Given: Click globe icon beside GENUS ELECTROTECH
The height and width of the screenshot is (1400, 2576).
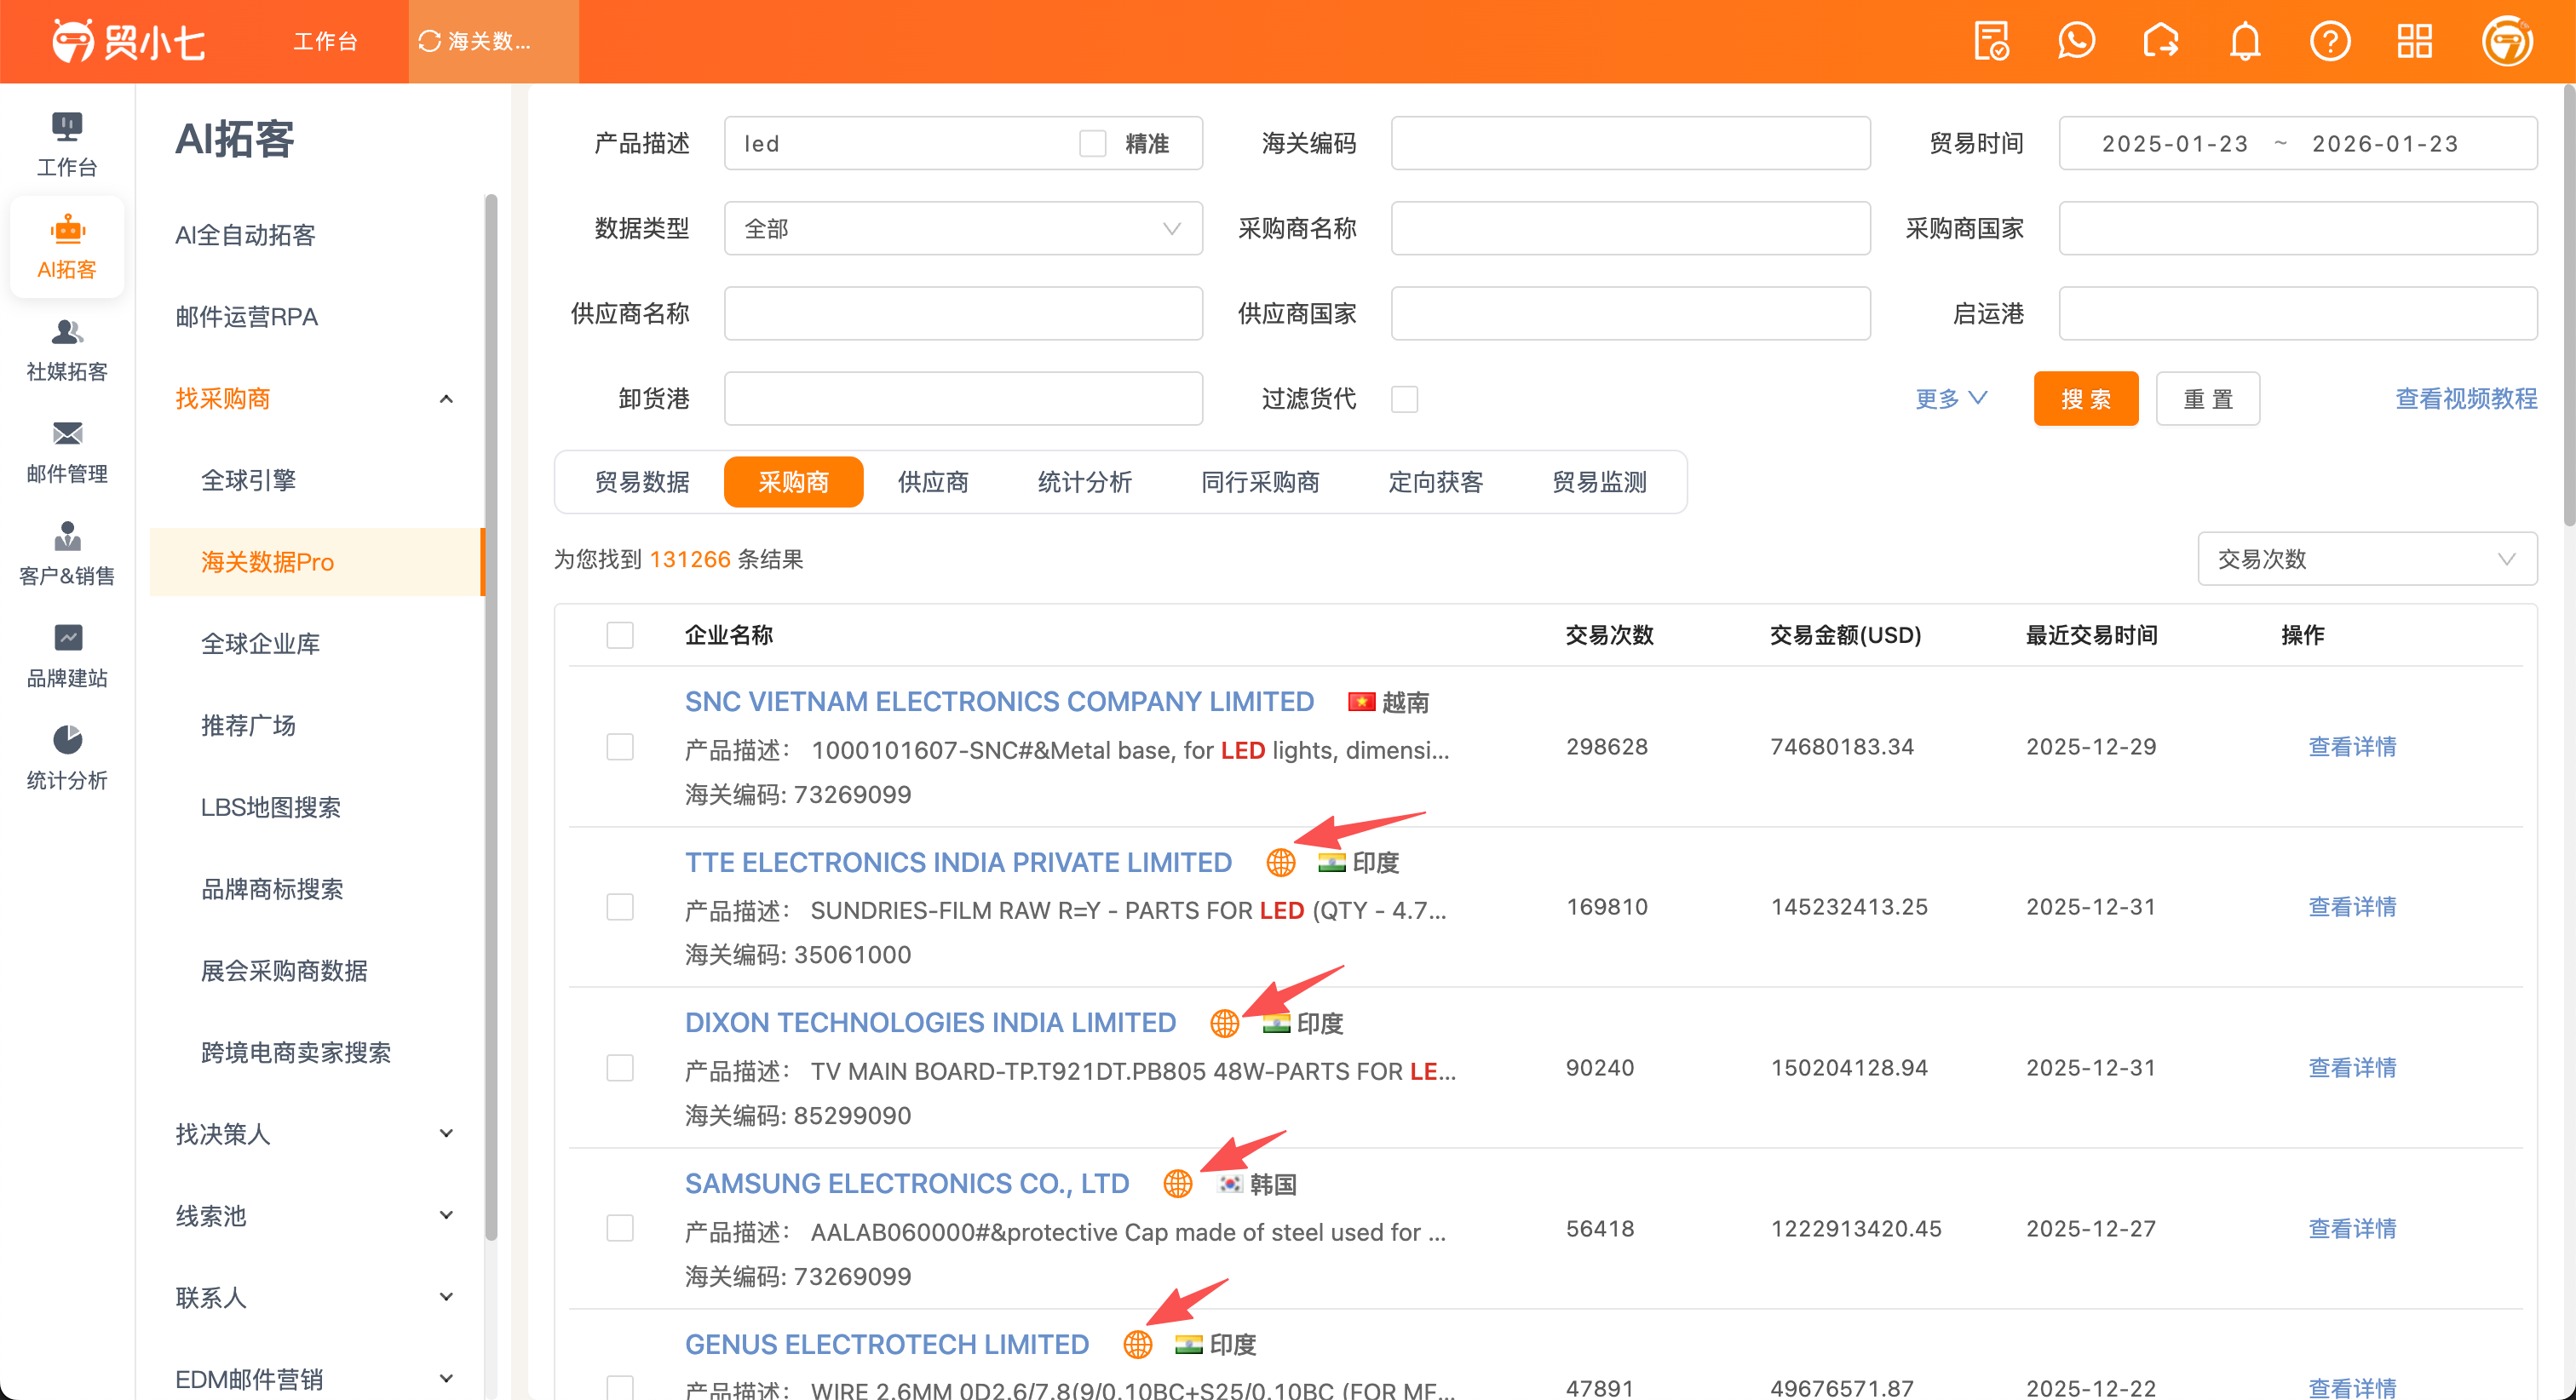Looking at the screenshot, I should click(x=1137, y=1344).
